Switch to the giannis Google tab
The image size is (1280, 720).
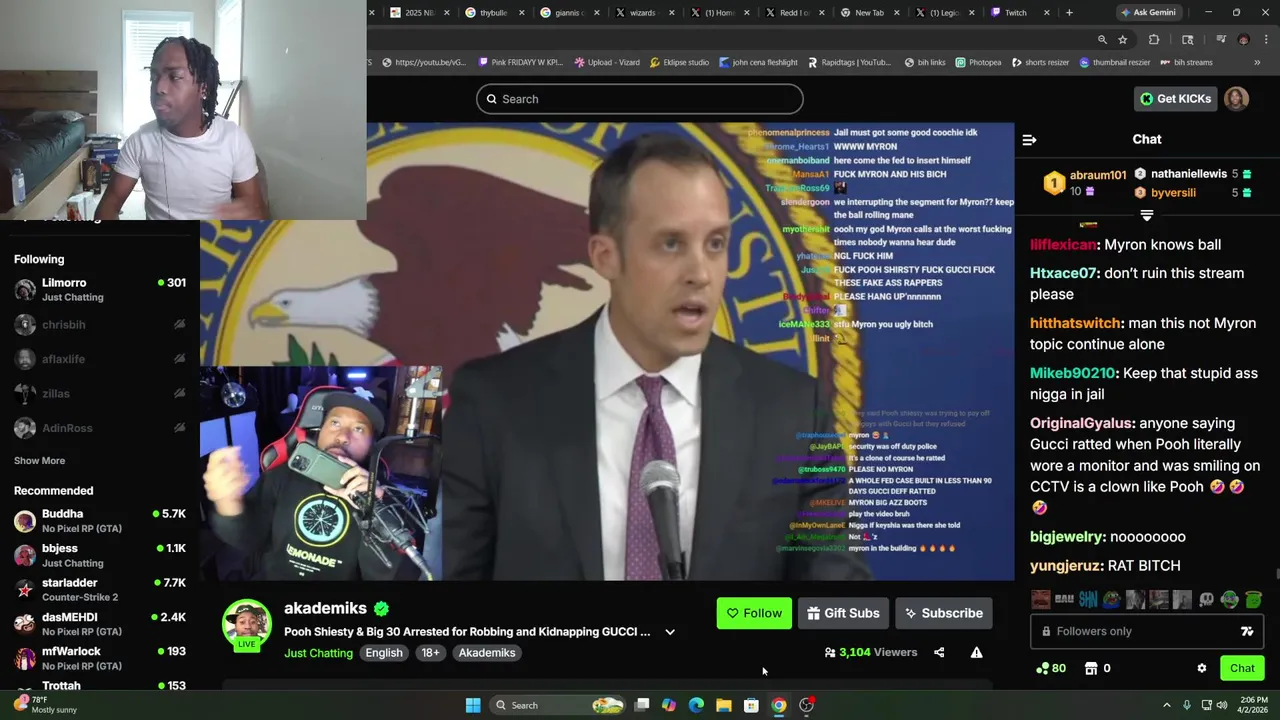click(x=567, y=13)
